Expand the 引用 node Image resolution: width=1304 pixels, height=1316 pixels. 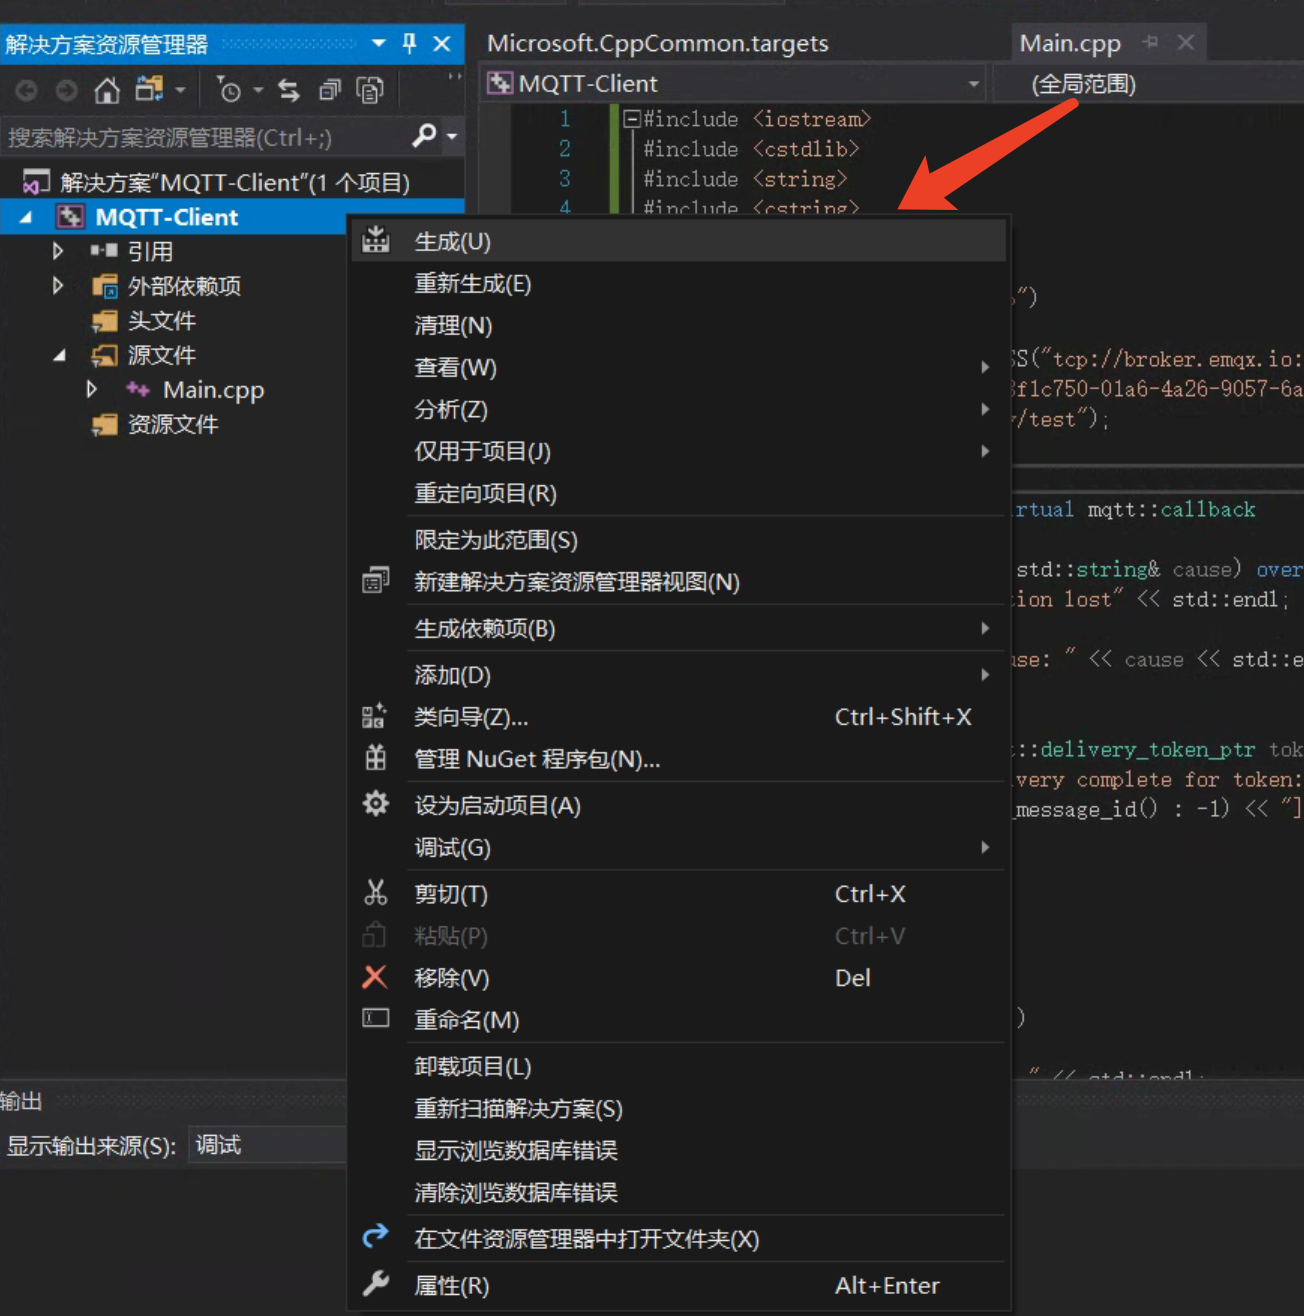coord(58,251)
